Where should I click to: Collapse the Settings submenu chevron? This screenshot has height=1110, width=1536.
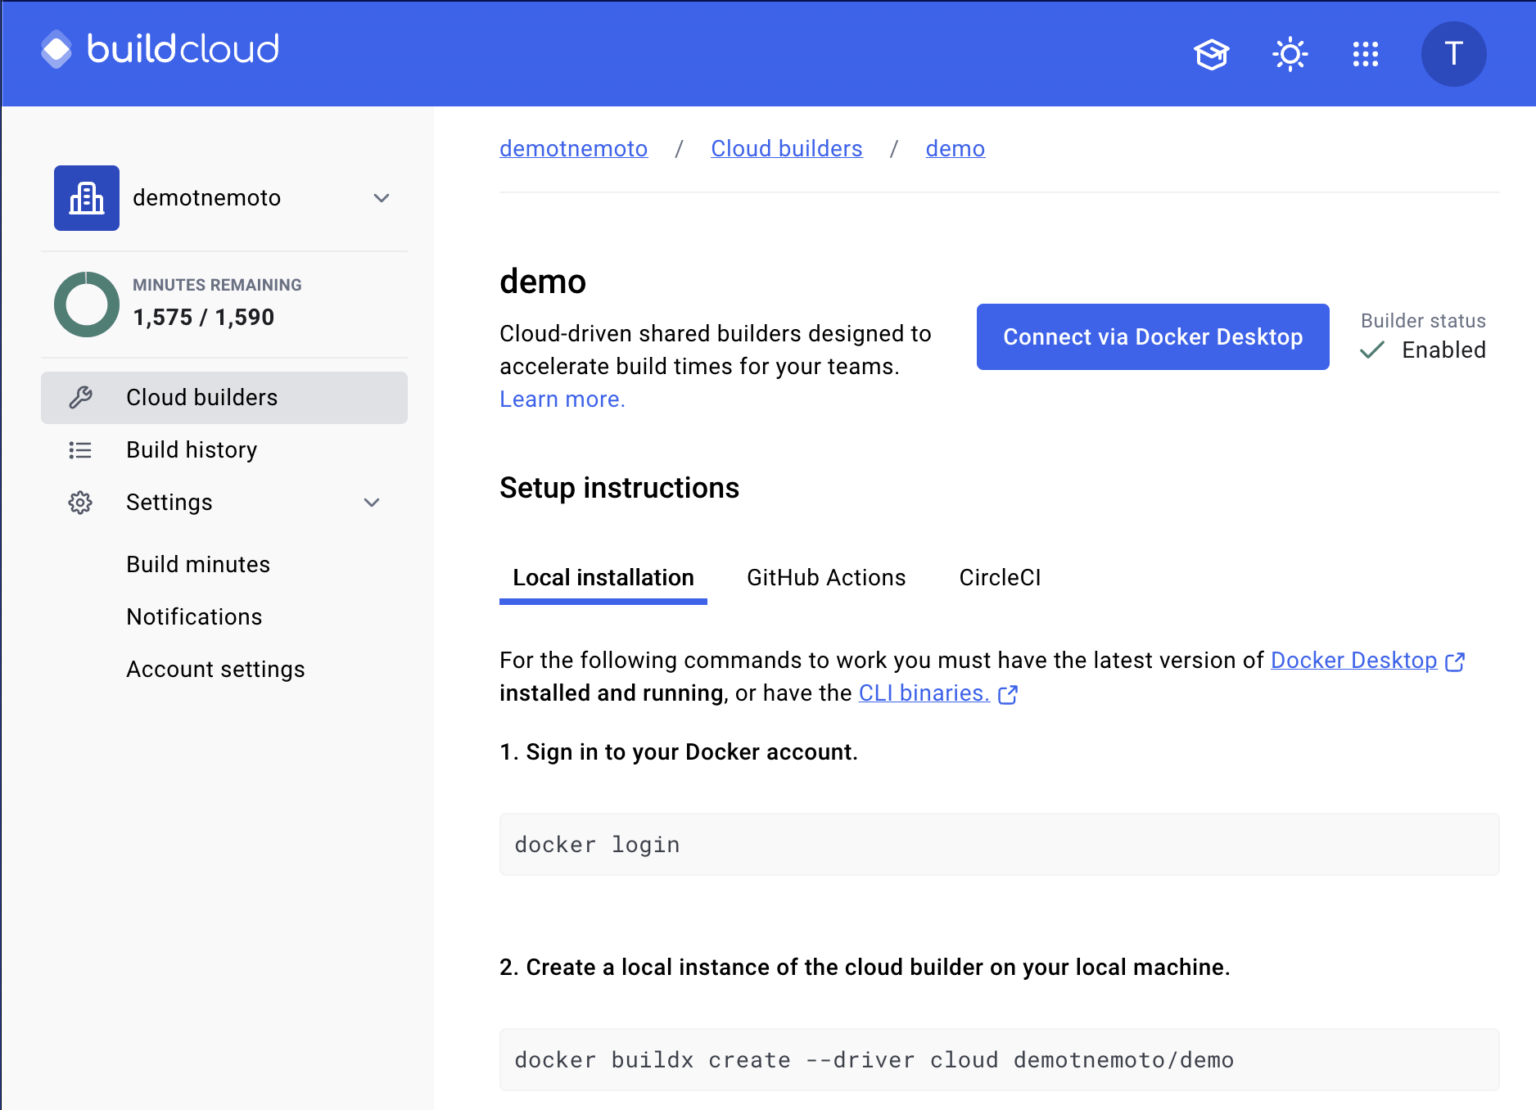point(371,502)
